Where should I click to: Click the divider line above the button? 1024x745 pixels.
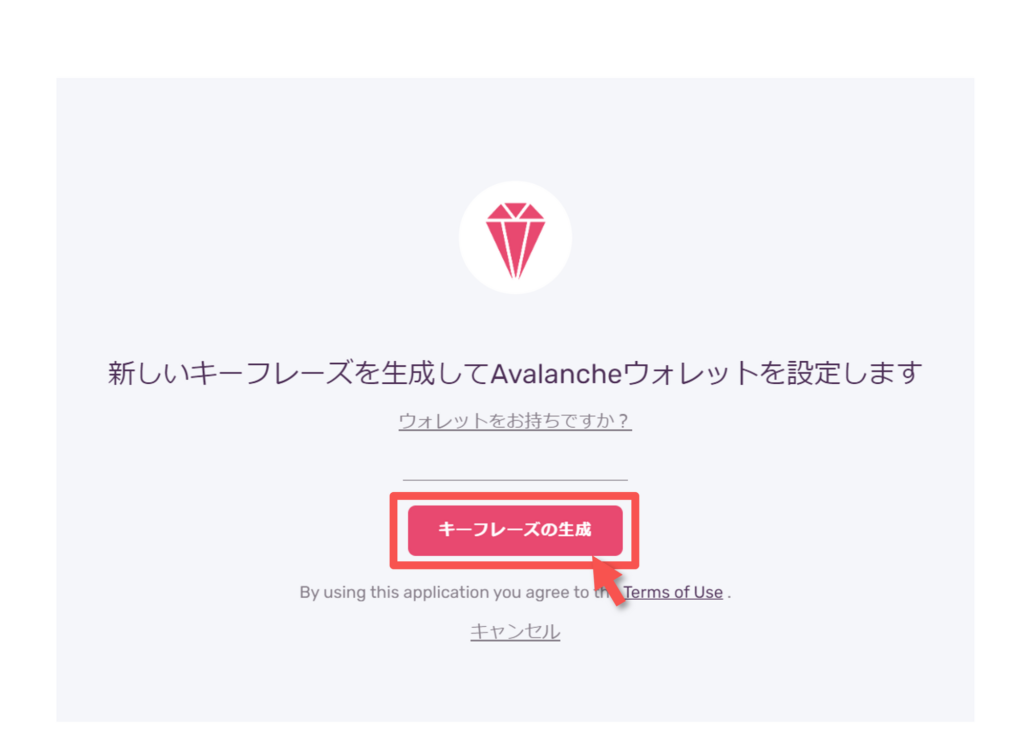click(515, 480)
